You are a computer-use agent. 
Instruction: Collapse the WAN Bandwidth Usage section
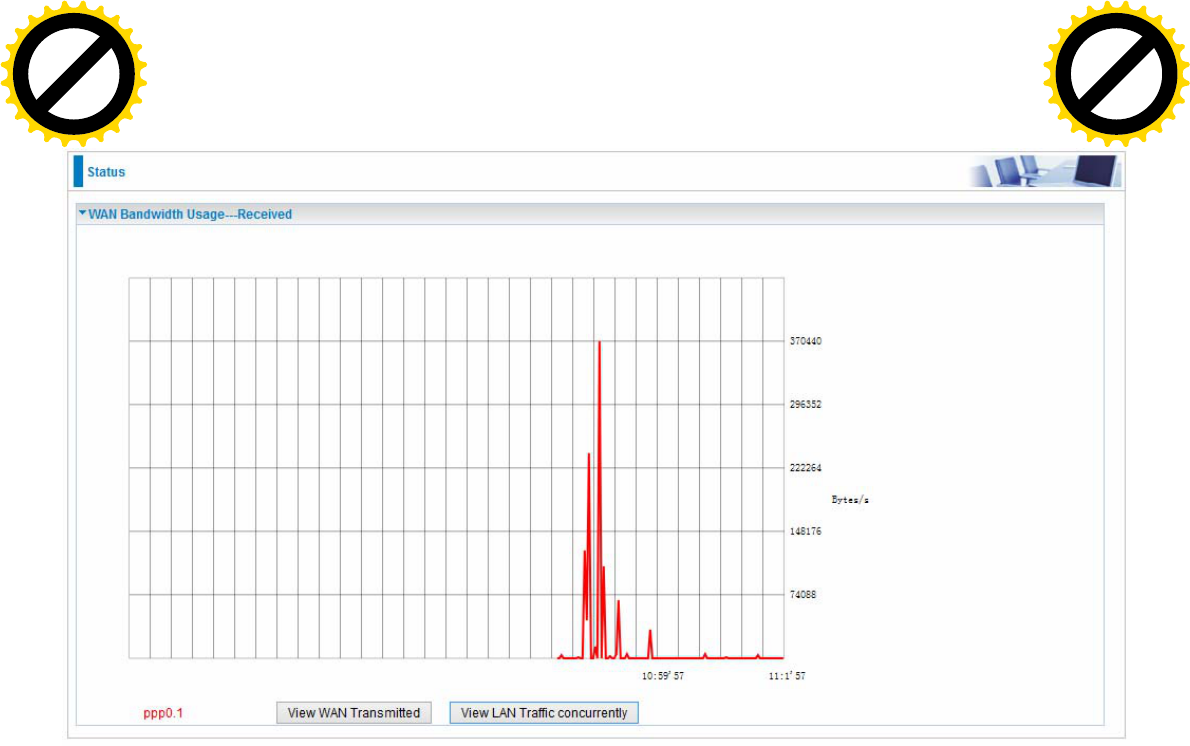click(x=82, y=213)
